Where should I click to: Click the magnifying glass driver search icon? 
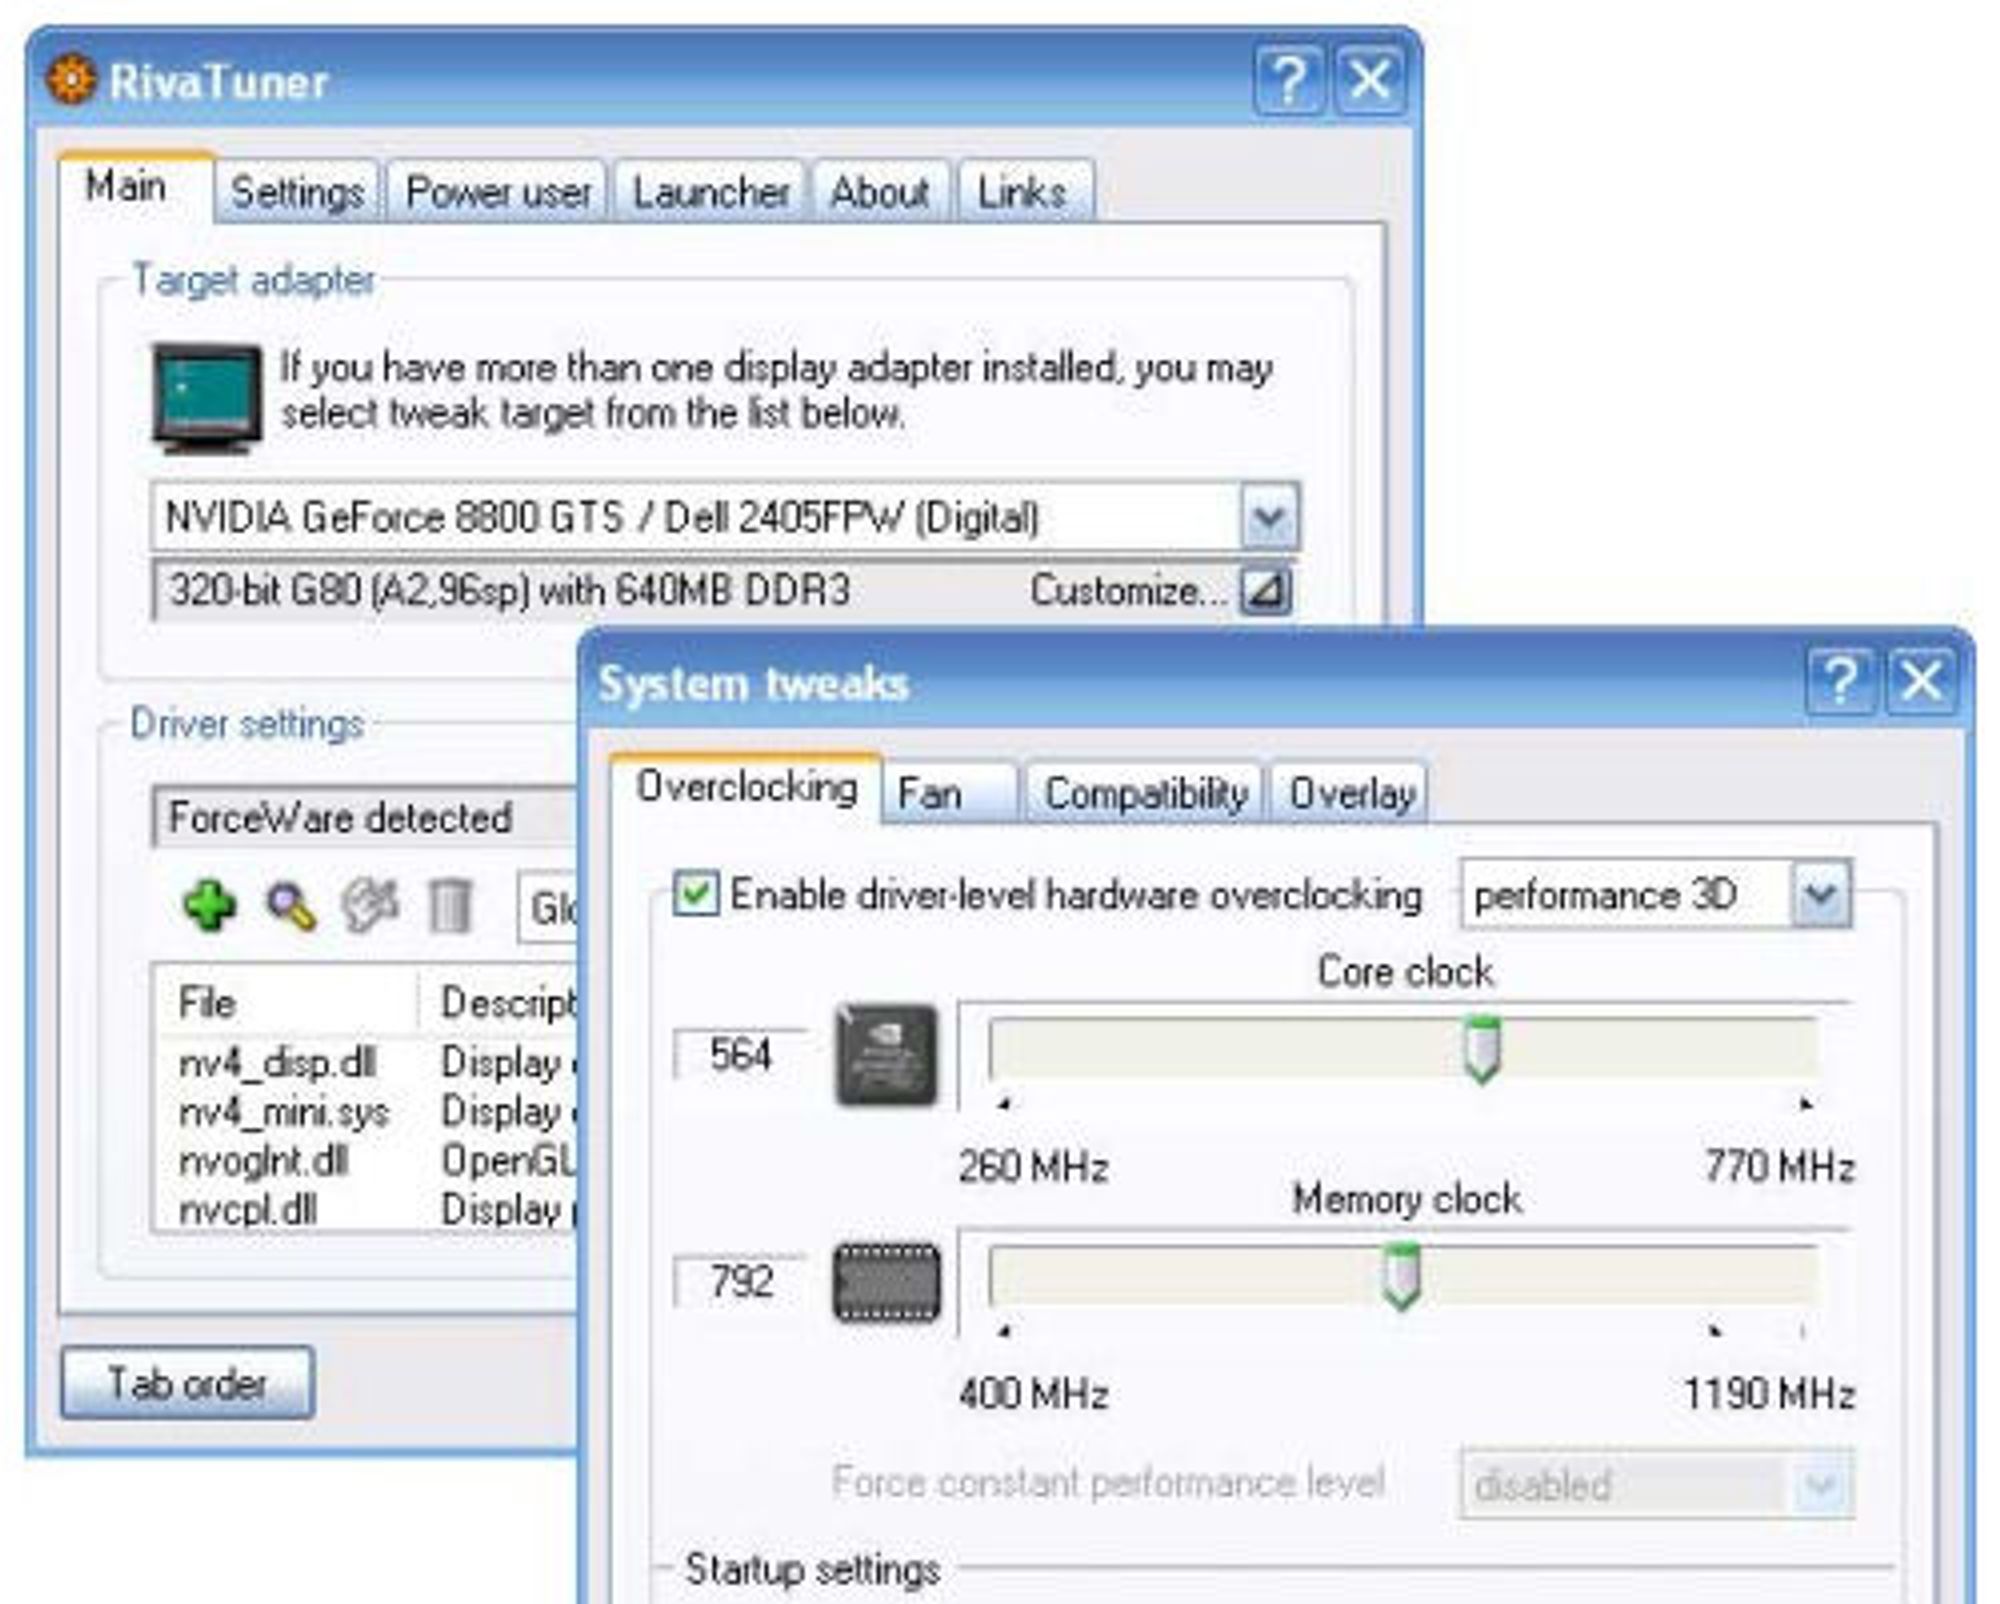291,906
